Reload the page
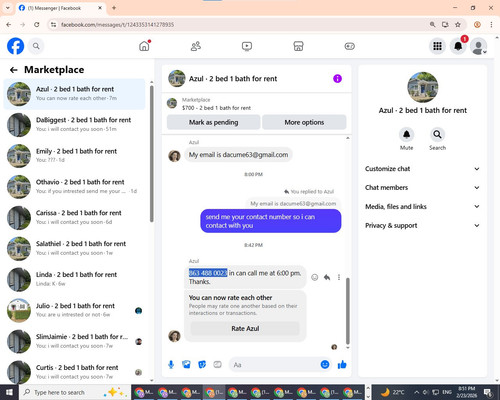 click(x=37, y=25)
